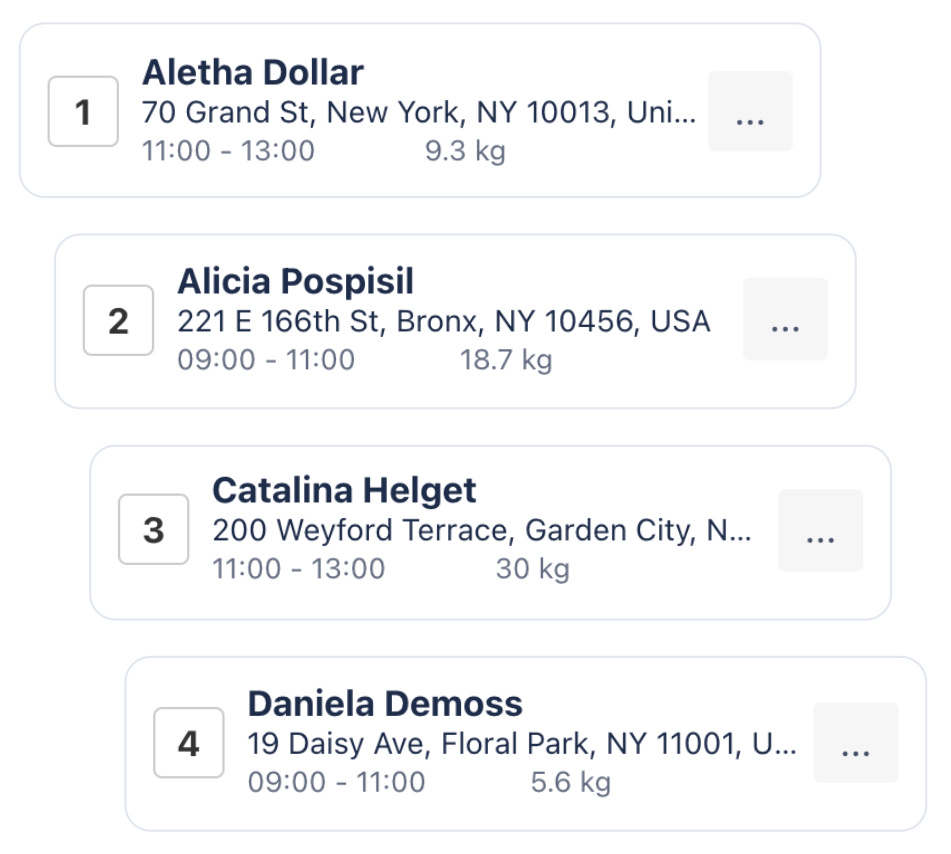Open the options menu for Aletha Dollar
This screenshot has width=951, height=854.
[751, 111]
